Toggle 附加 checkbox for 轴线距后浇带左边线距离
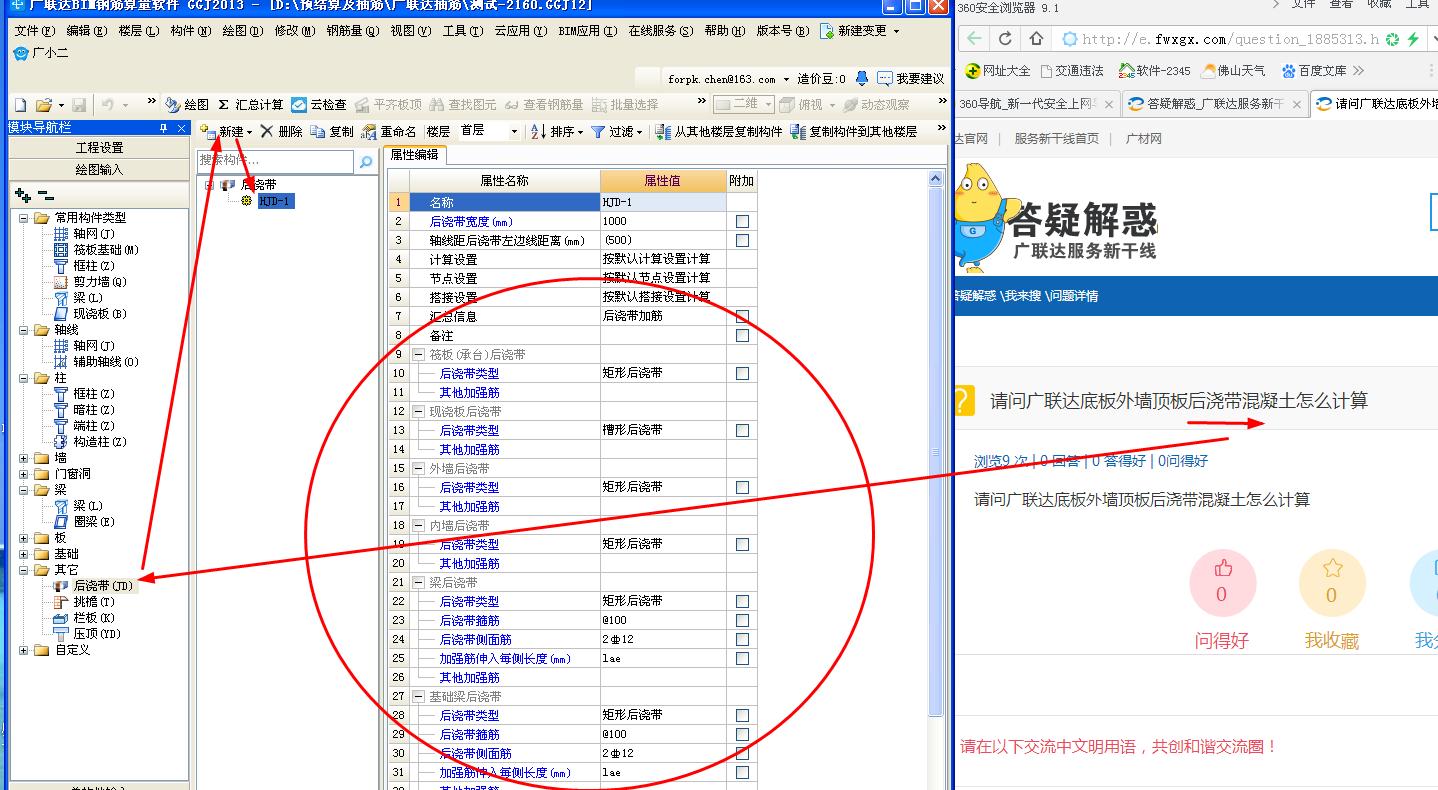Viewport: 1438px width, 790px height. pos(742,240)
